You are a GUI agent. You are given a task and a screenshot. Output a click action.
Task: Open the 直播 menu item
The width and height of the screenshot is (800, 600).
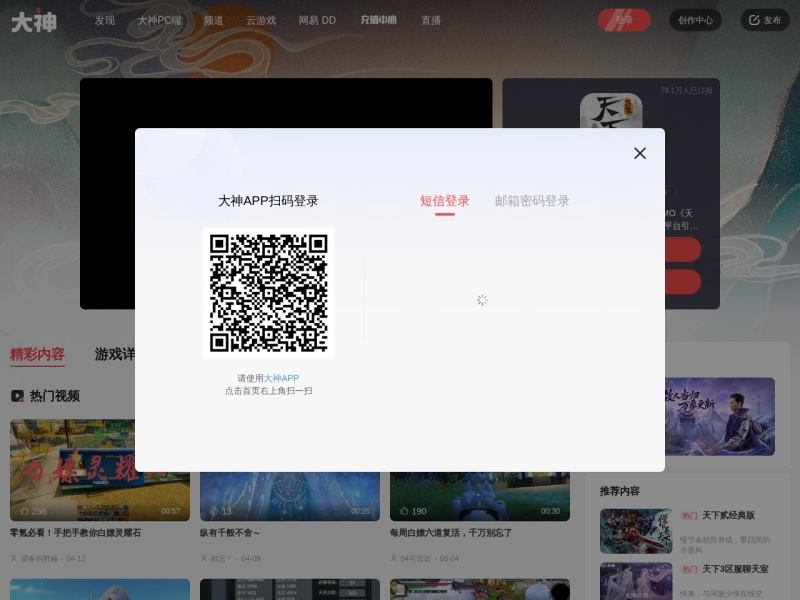click(431, 20)
